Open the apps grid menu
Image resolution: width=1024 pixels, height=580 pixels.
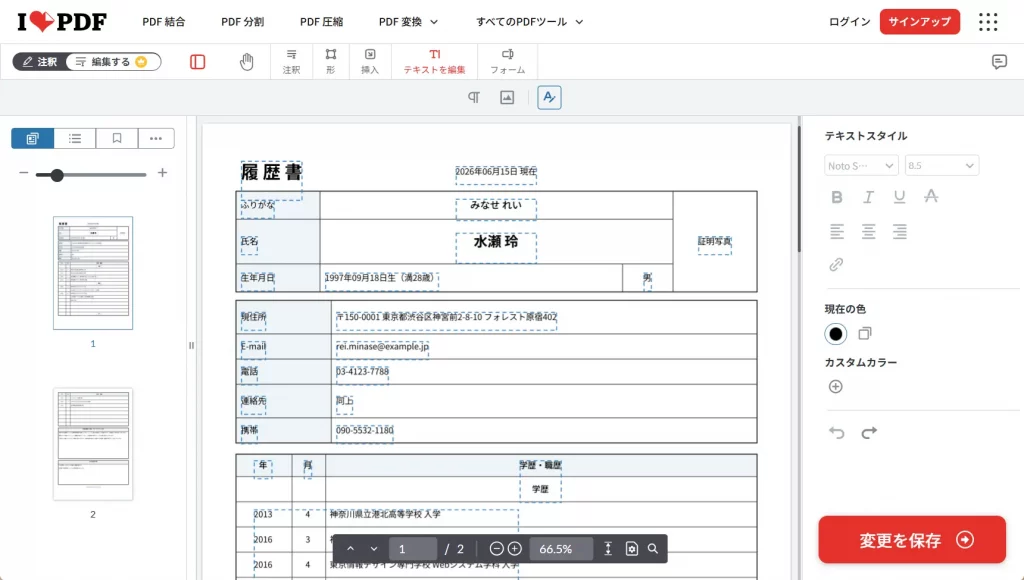(x=988, y=22)
